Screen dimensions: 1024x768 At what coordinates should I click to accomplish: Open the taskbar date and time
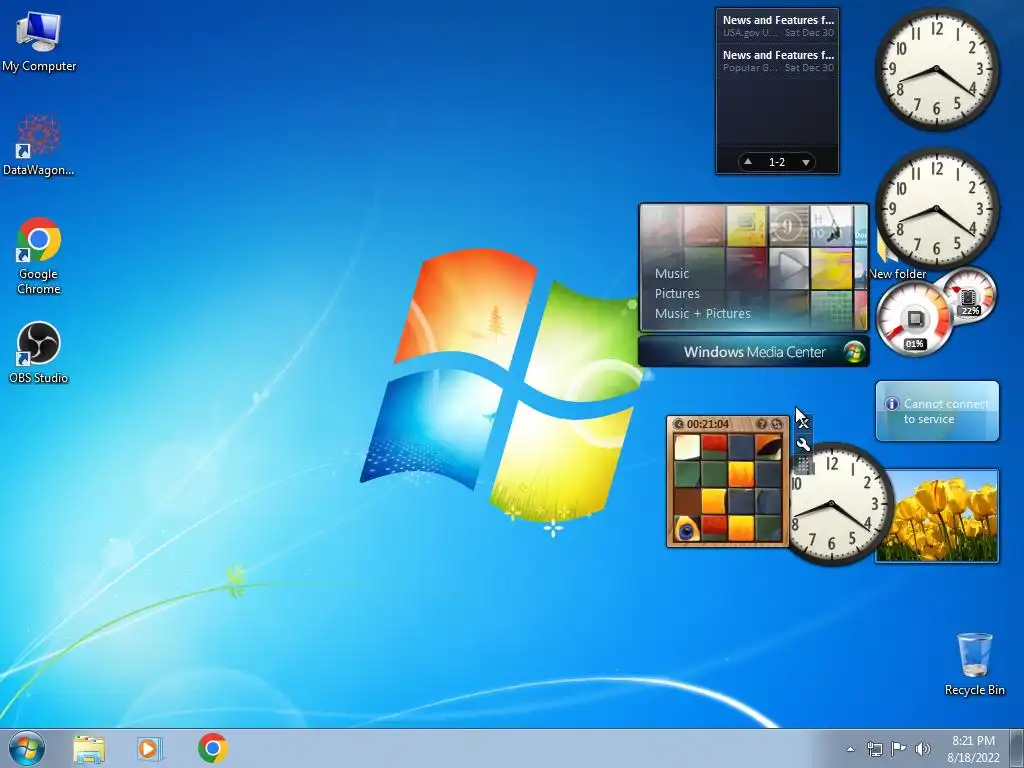[973, 749]
